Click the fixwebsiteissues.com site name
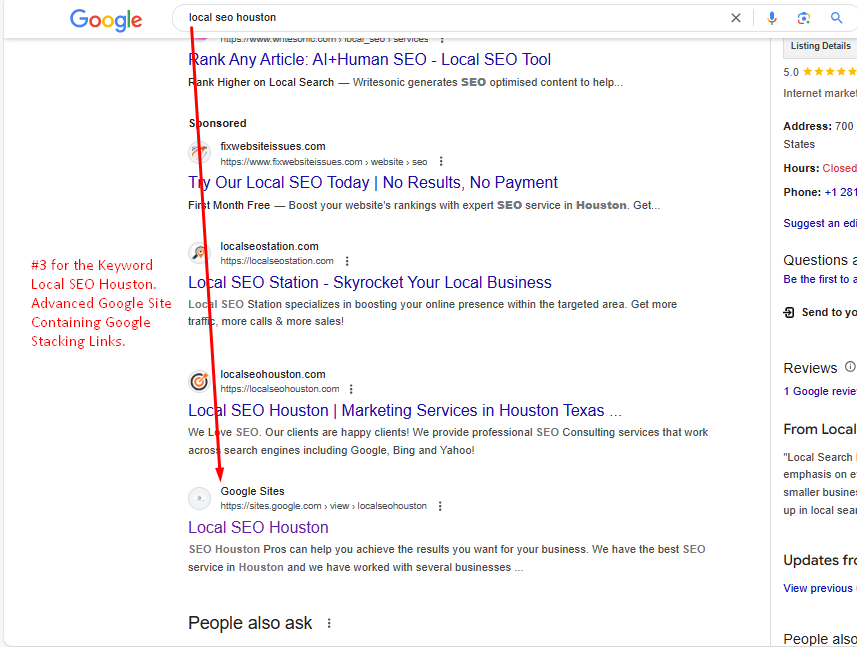This screenshot has width=857, height=647. pos(273,146)
